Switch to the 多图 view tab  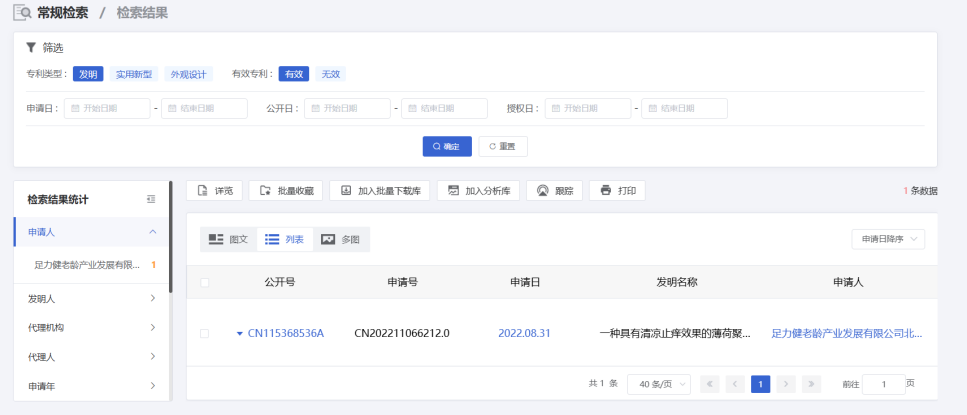pos(341,239)
